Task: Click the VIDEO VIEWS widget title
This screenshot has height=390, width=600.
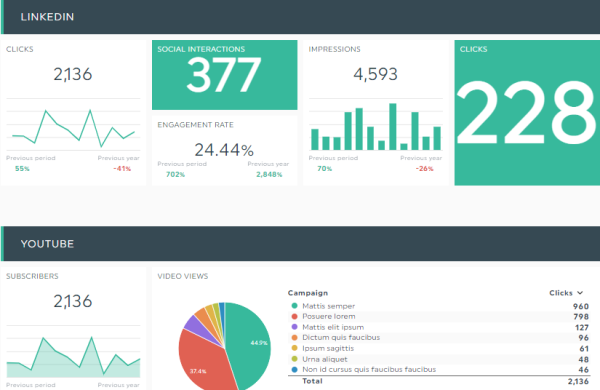Action: click(x=183, y=276)
